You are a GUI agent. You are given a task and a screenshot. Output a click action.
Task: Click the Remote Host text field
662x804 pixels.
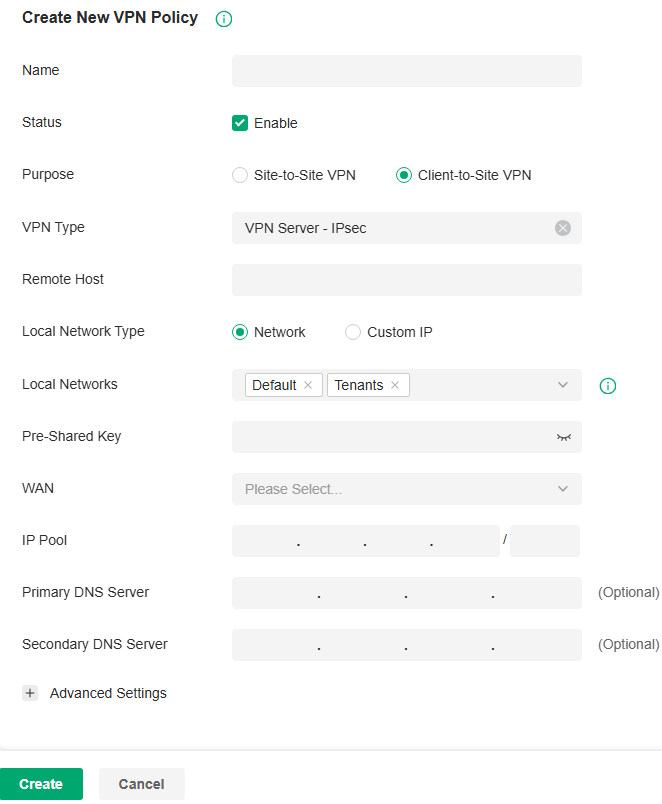click(x=406, y=279)
